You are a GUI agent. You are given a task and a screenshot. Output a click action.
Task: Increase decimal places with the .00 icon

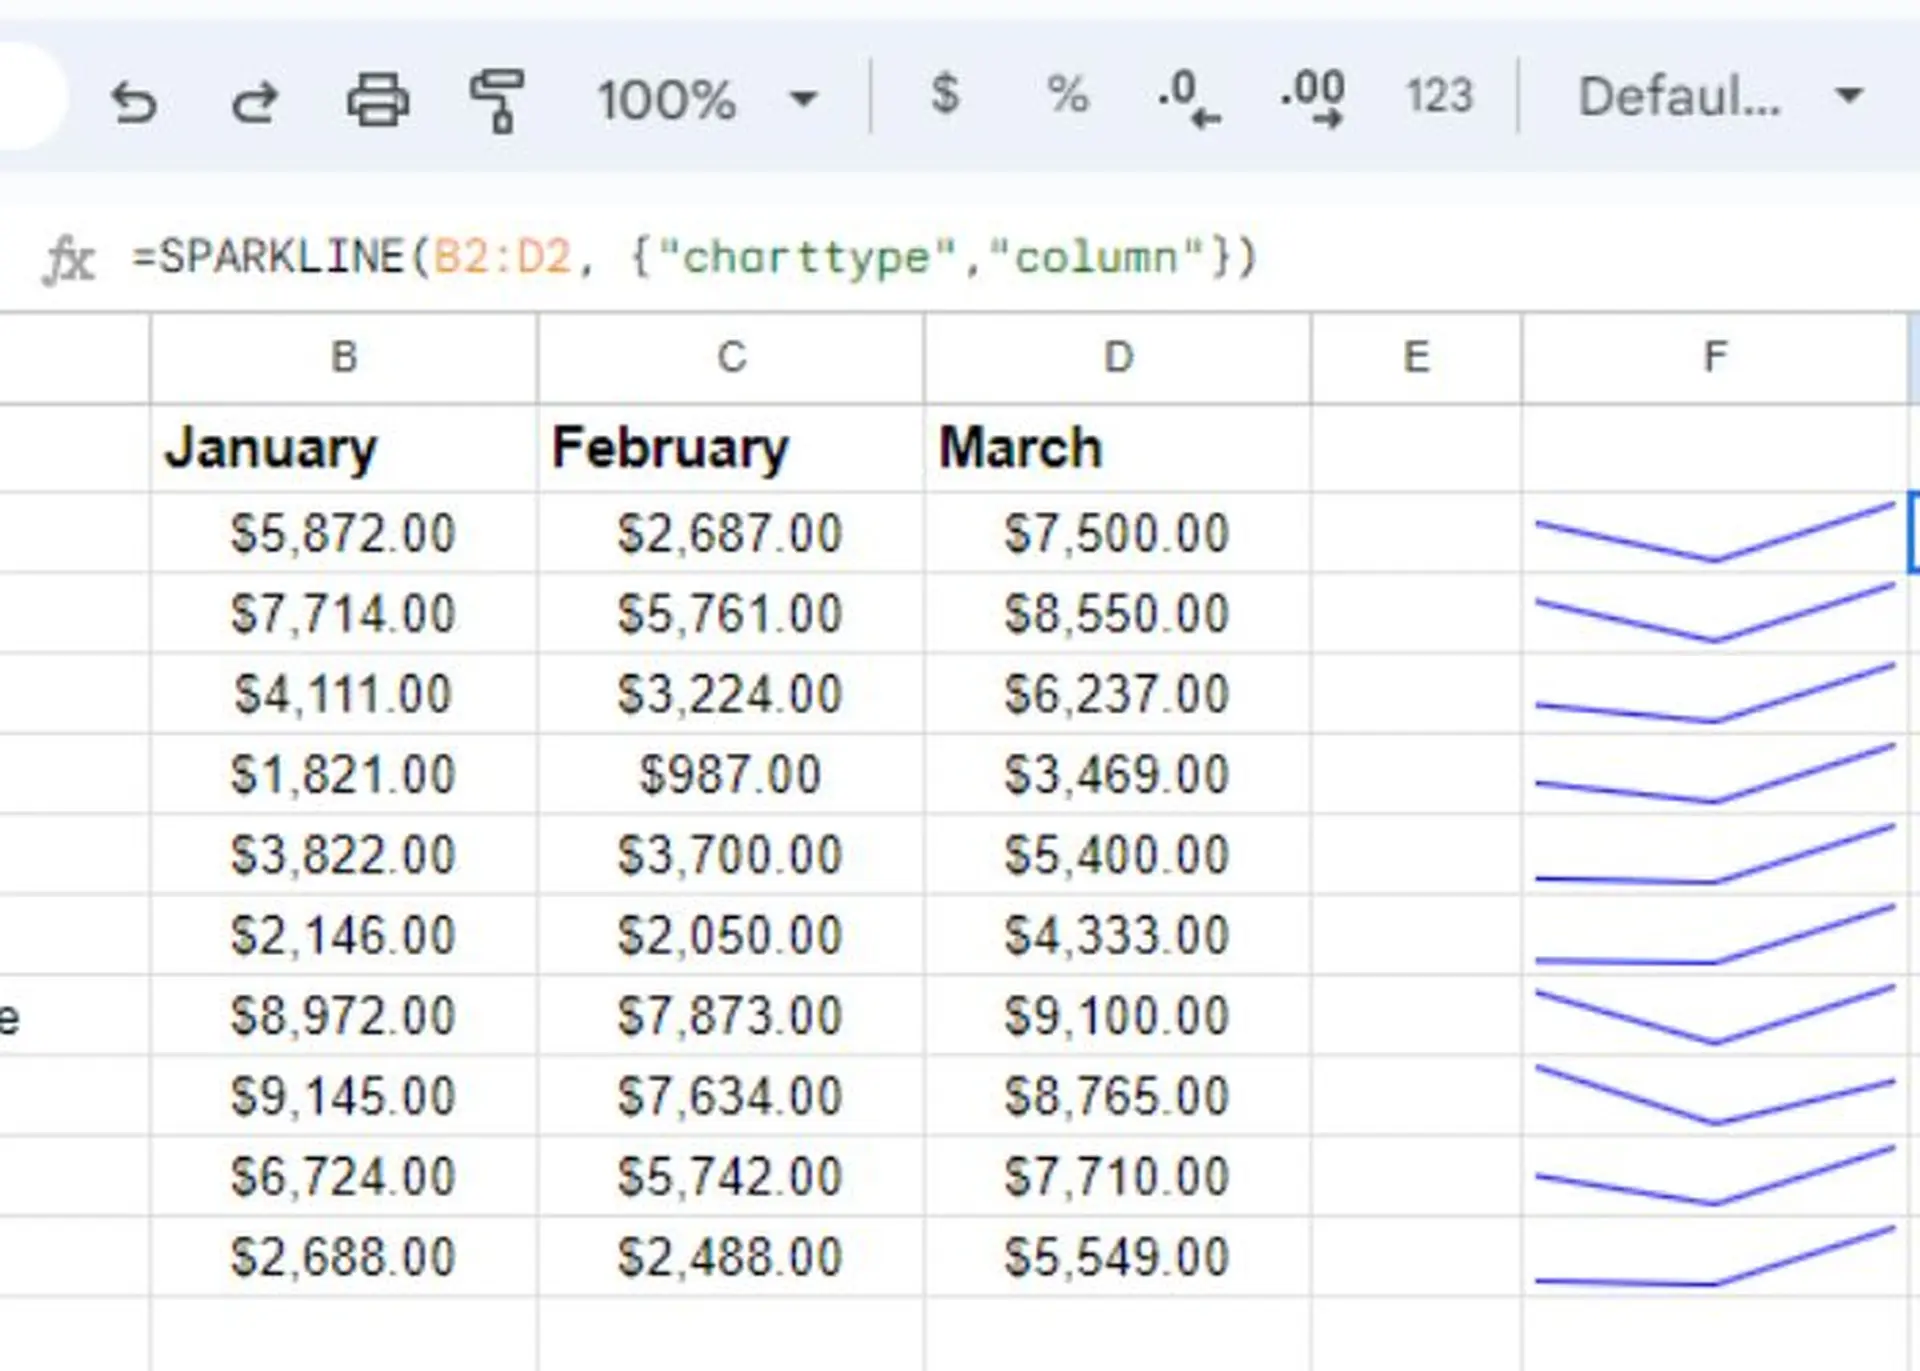(x=1312, y=97)
